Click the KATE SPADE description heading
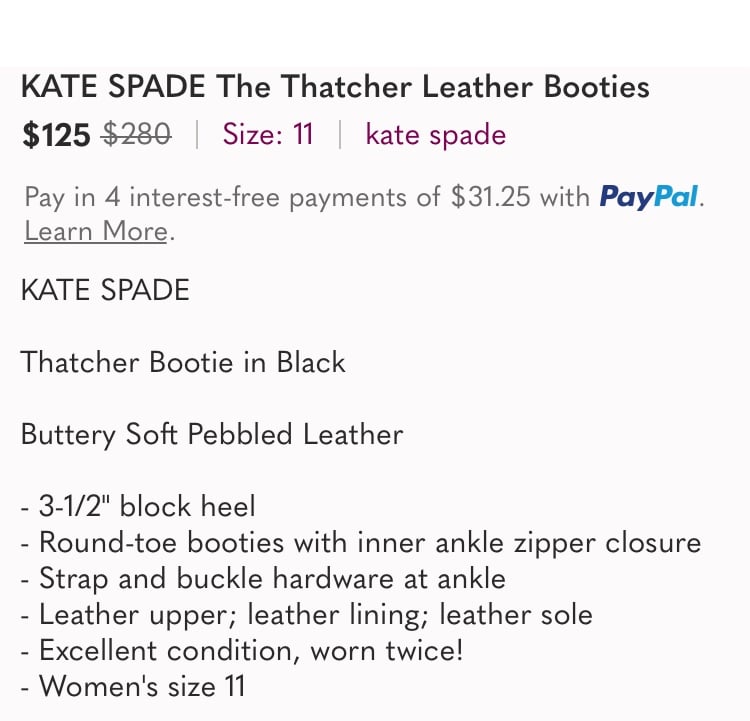750x721 pixels. 105,290
